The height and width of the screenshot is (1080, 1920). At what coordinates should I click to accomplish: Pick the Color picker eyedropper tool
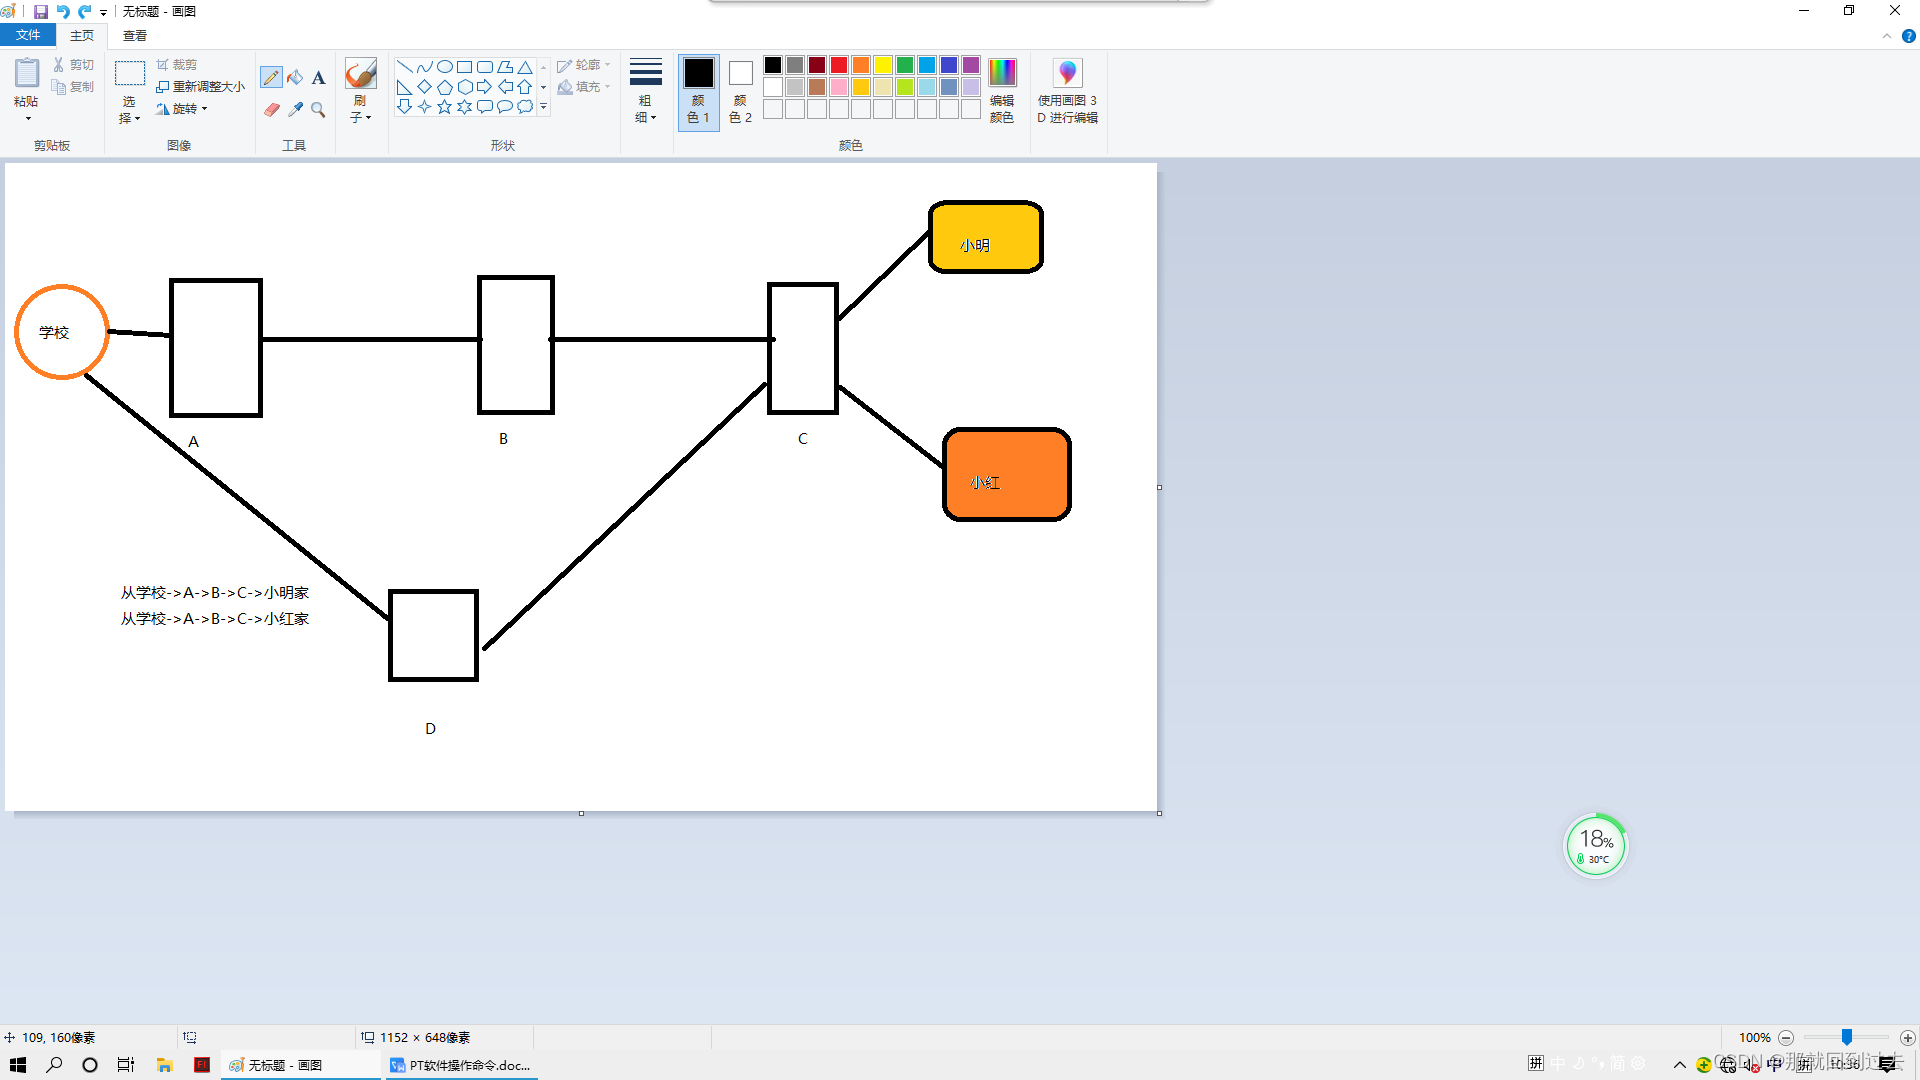click(295, 110)
